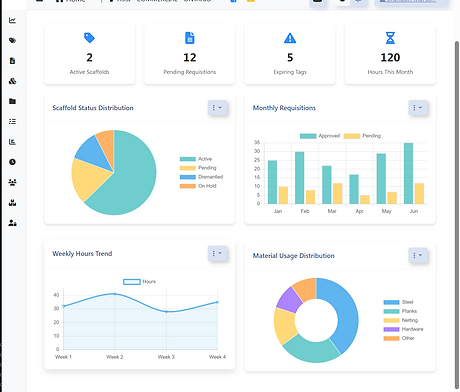Open the cubes materials icon in sidebar

point(12,81)
